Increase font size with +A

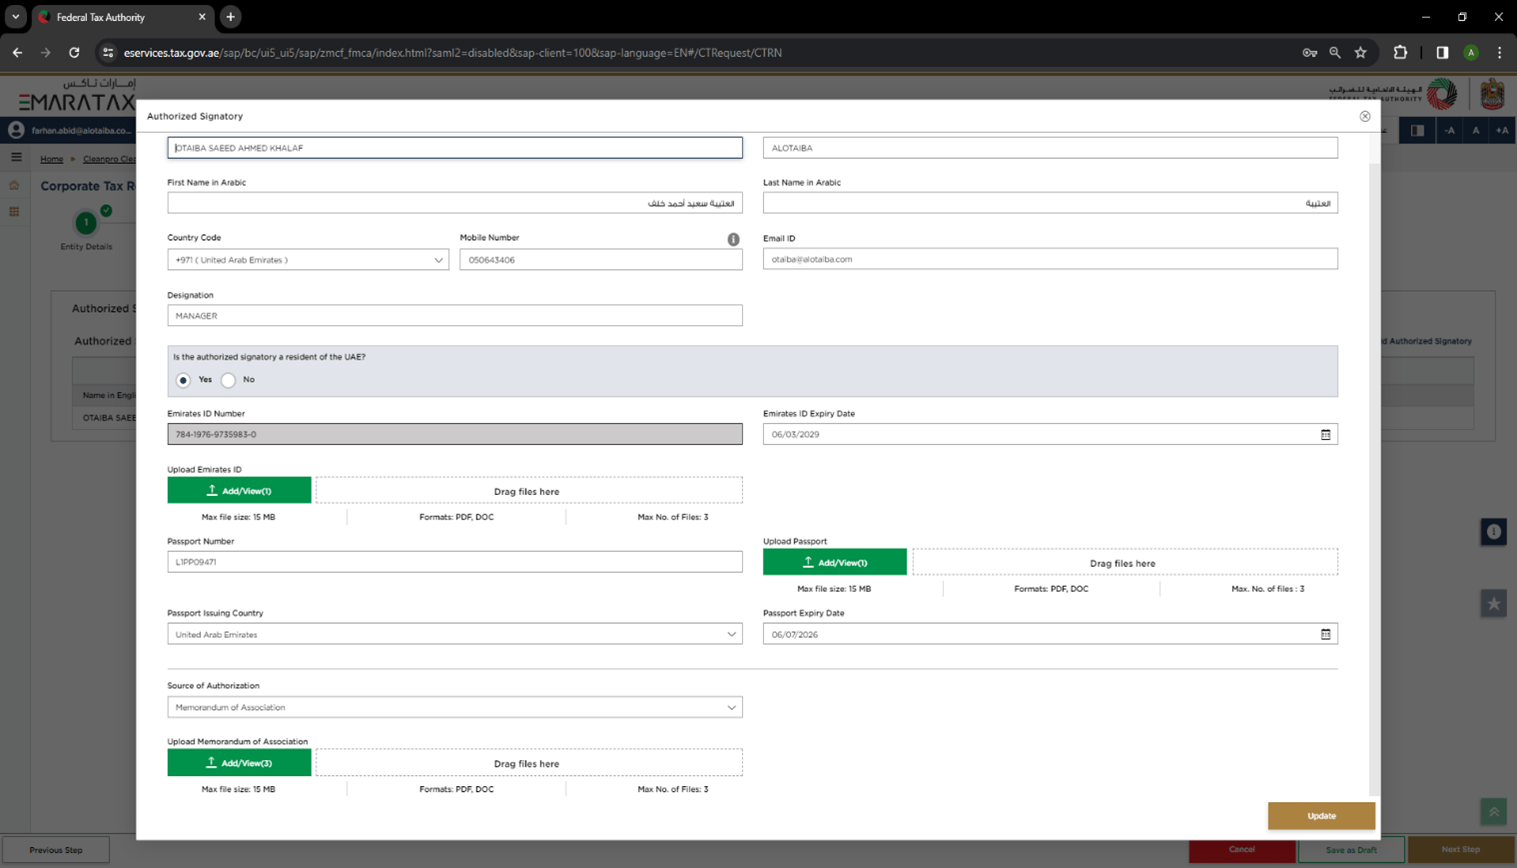coord(1502,130)
